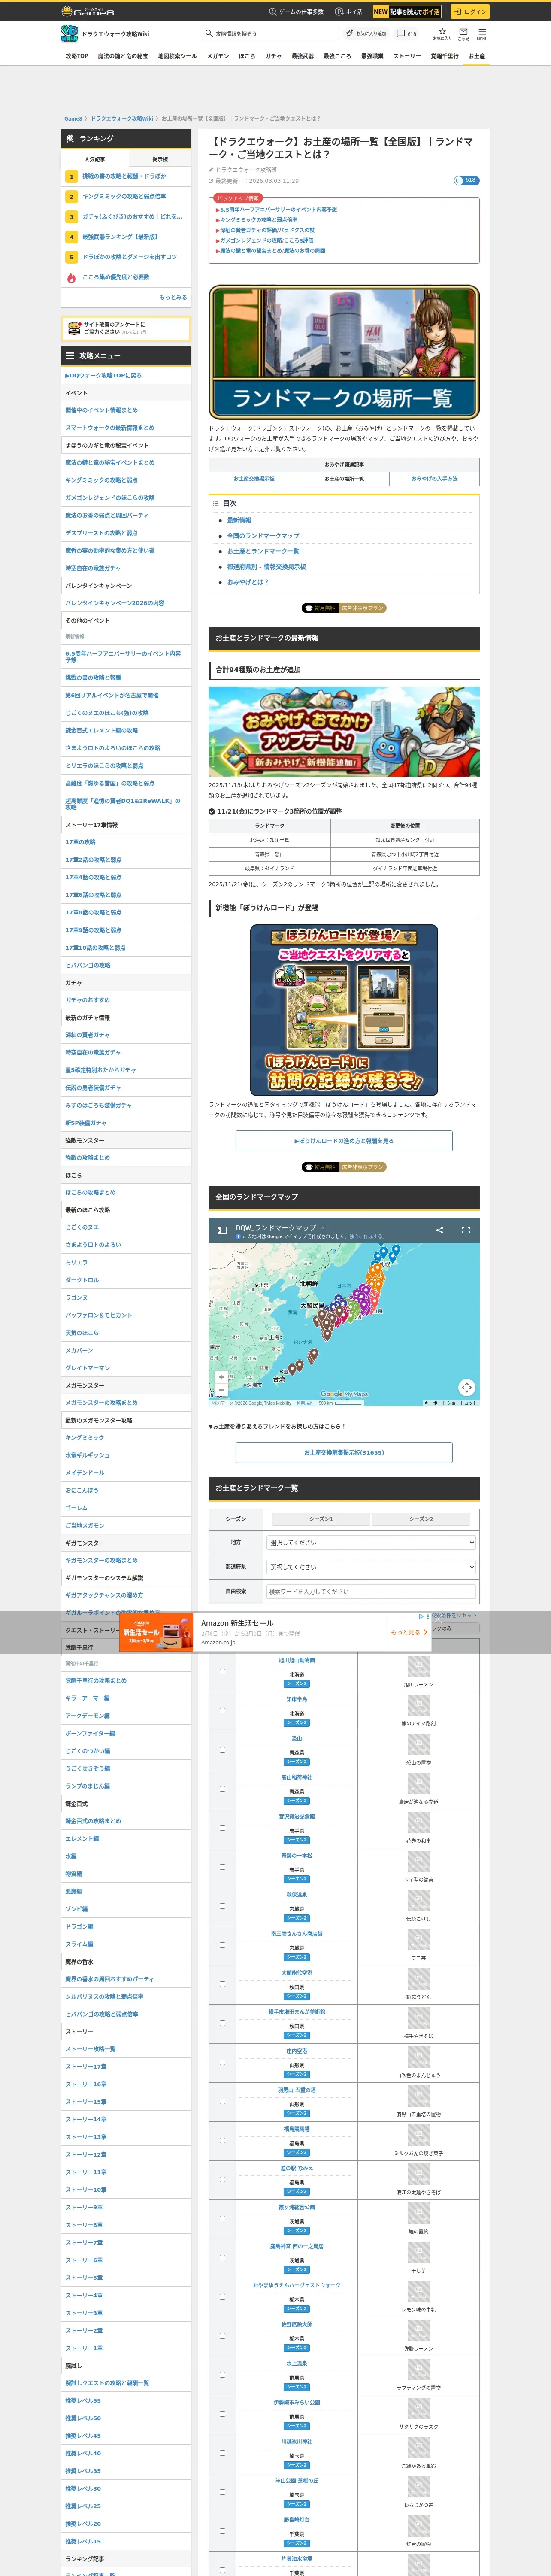Jump to 全国のランドマークマップ in the contents
The height and width of the screenshot is (2576, 551).
pyautogui.click(x=263, y=536)
